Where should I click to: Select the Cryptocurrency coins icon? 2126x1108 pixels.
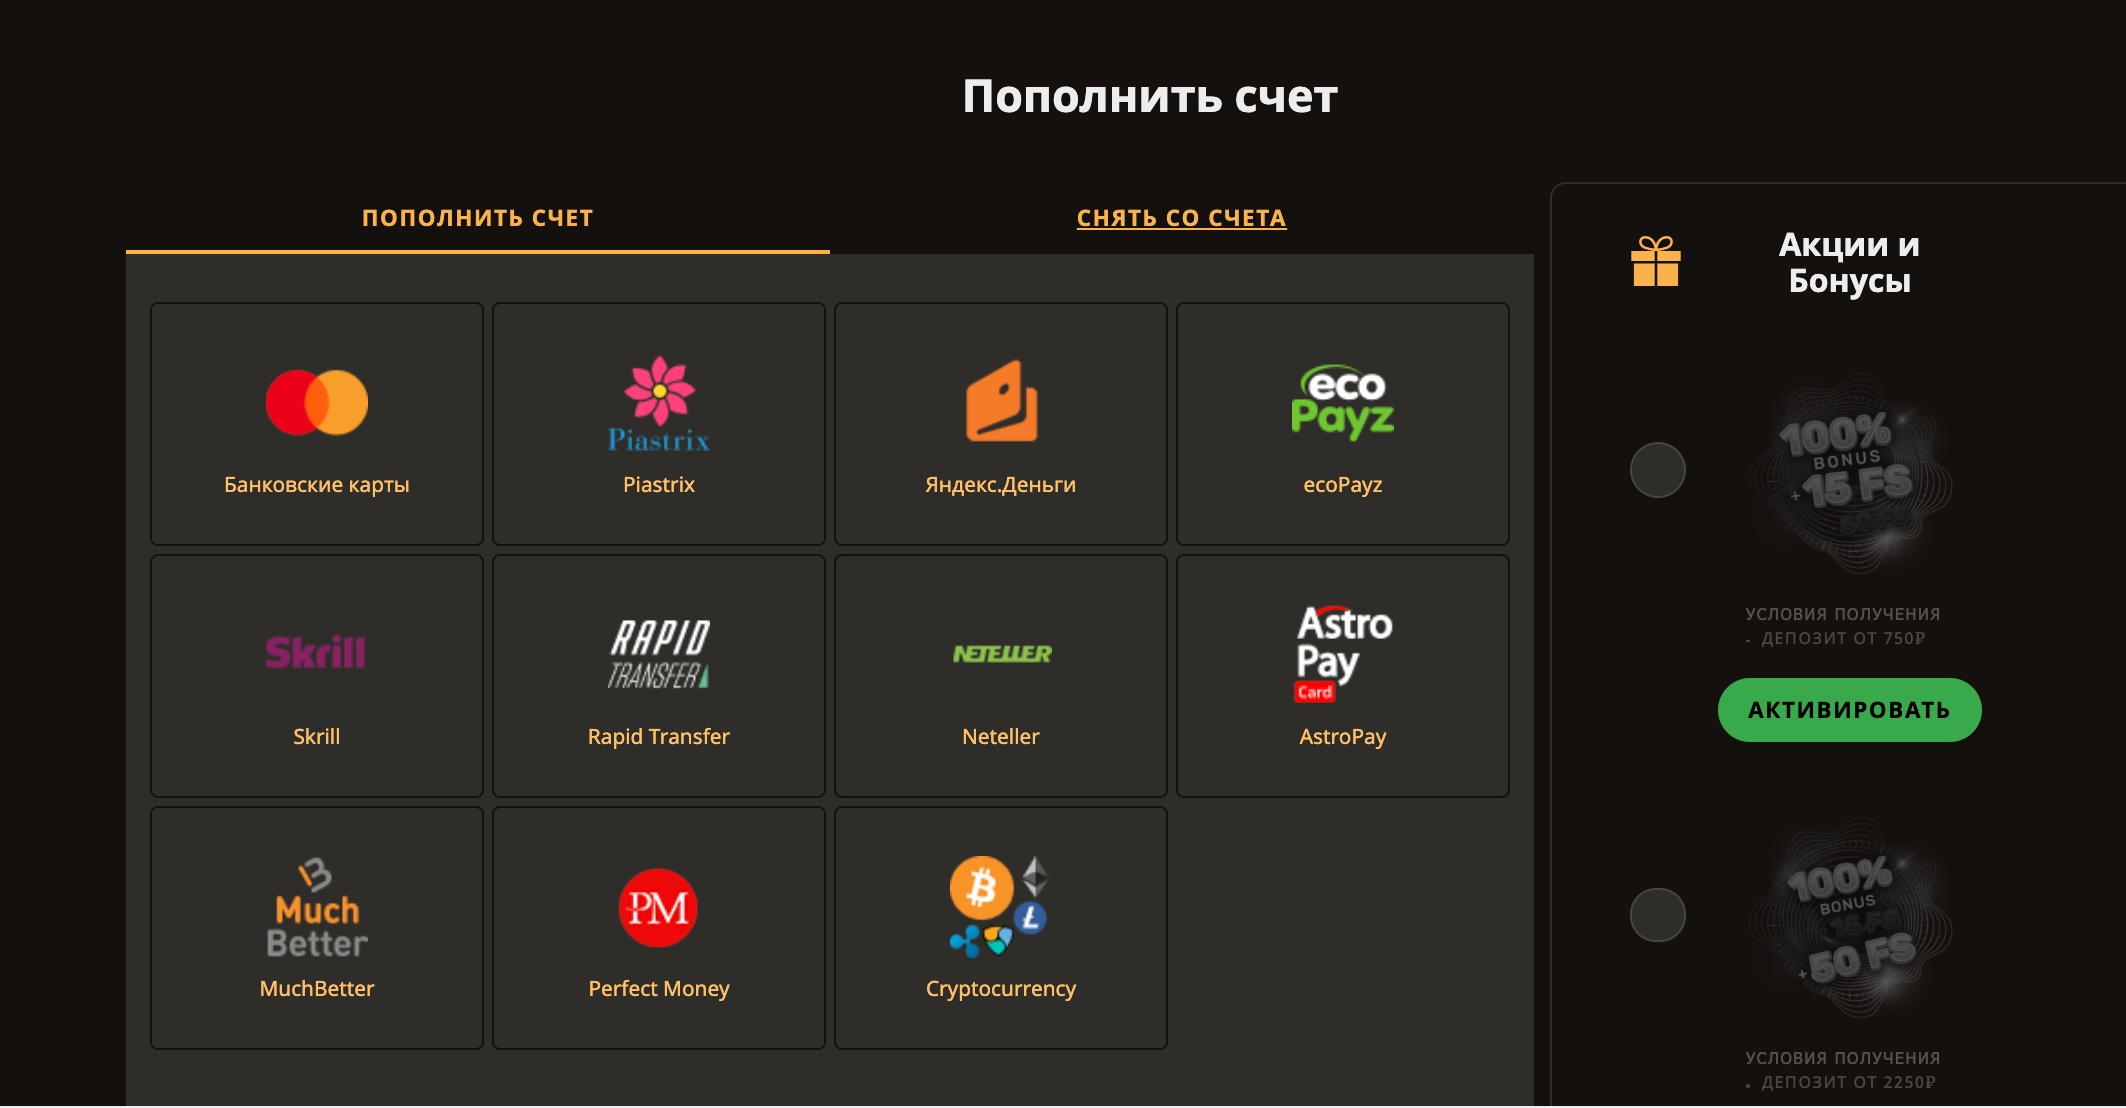click(999, 905)
